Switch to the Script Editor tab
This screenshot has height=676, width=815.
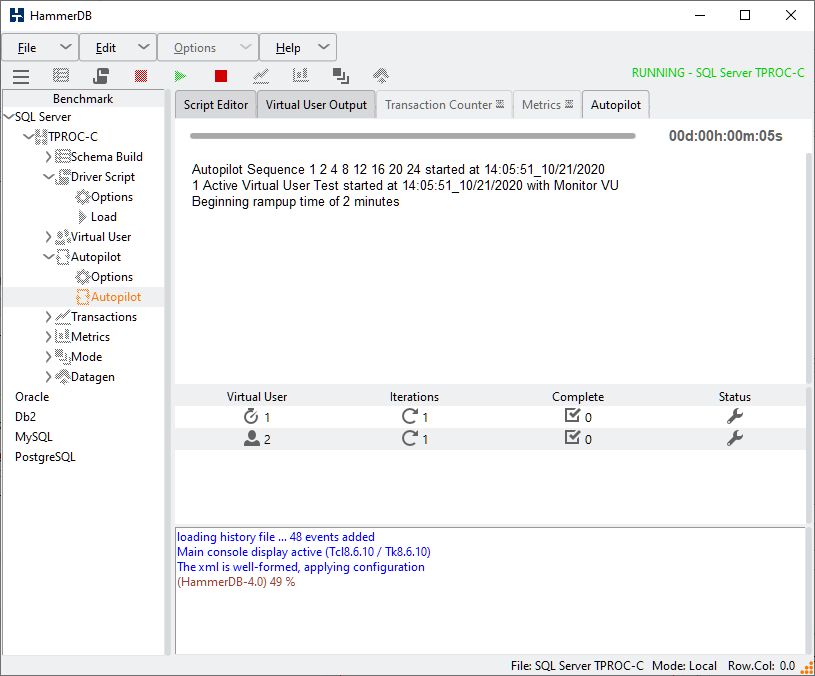coord(216,104)
